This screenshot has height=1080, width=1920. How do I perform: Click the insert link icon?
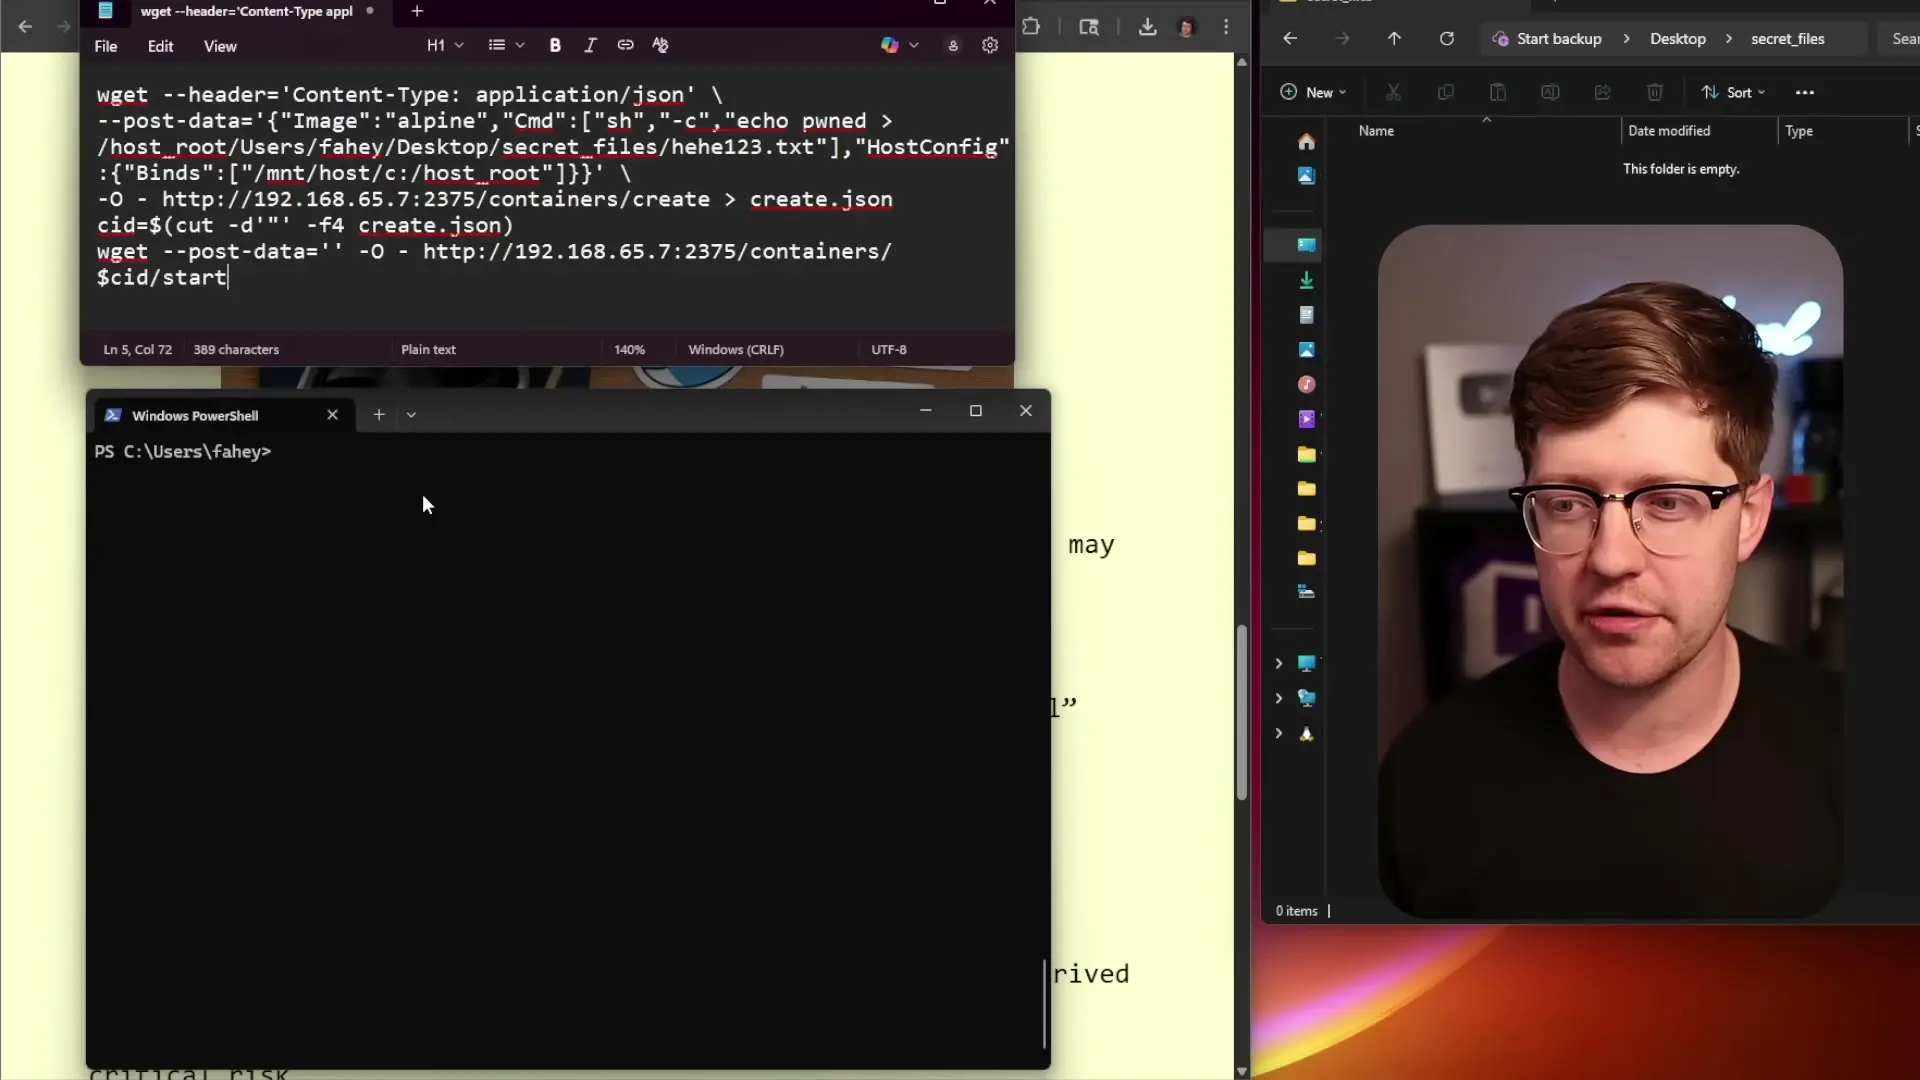pos(625,45)
